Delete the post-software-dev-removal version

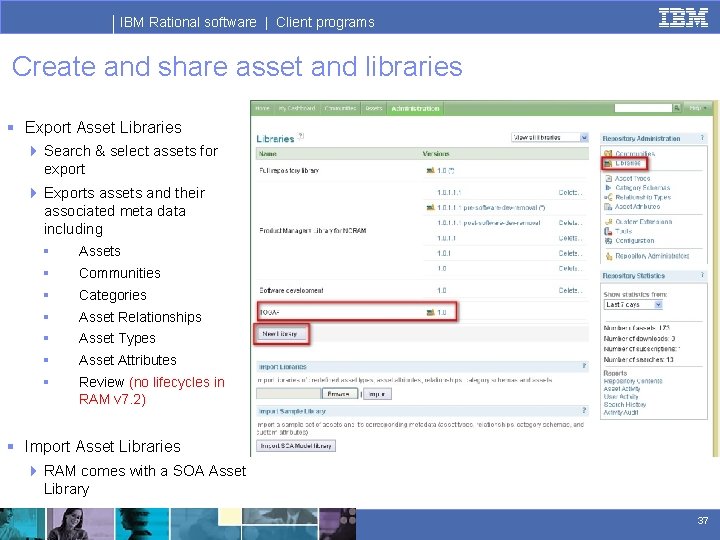pyautogui.click(x=570, y=223)
